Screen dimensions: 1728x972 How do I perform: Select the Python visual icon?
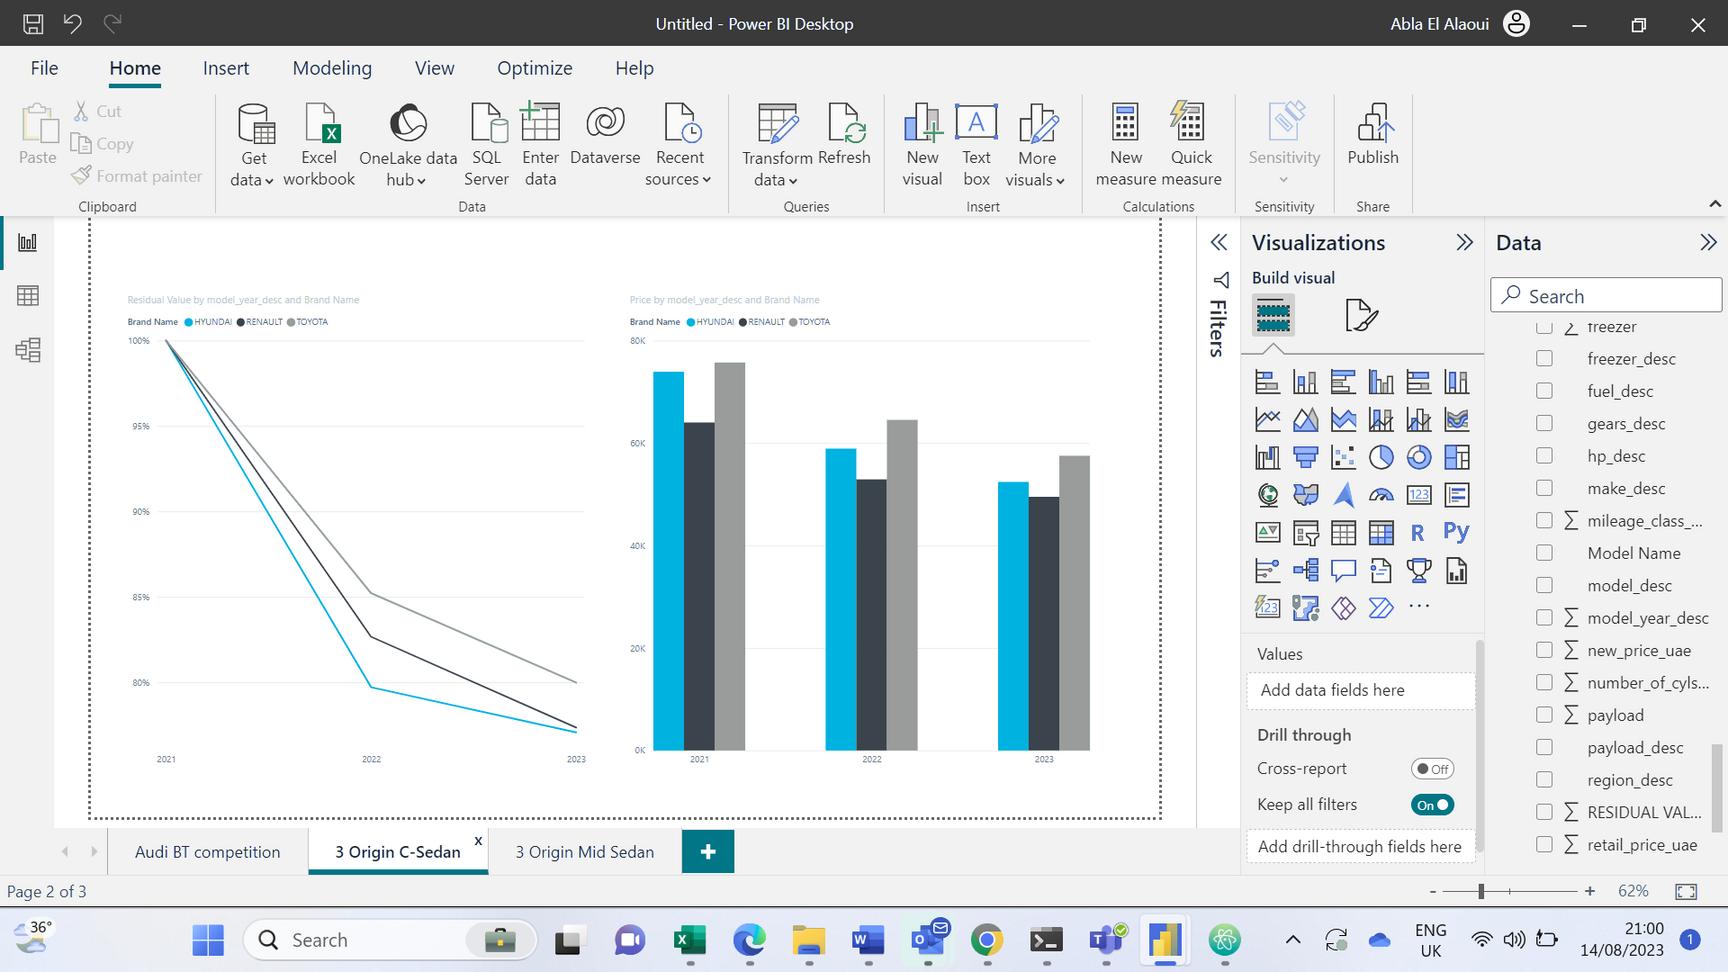point(1457,532)
